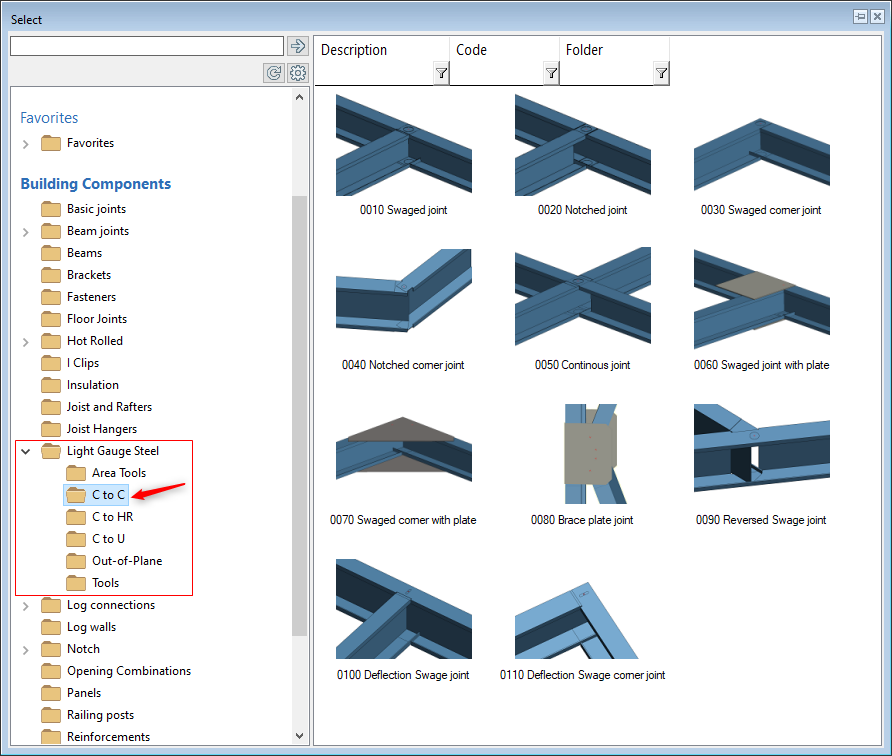Click the search text field
This screenshot has height=756, width=892.
click(x=146, y=46)
